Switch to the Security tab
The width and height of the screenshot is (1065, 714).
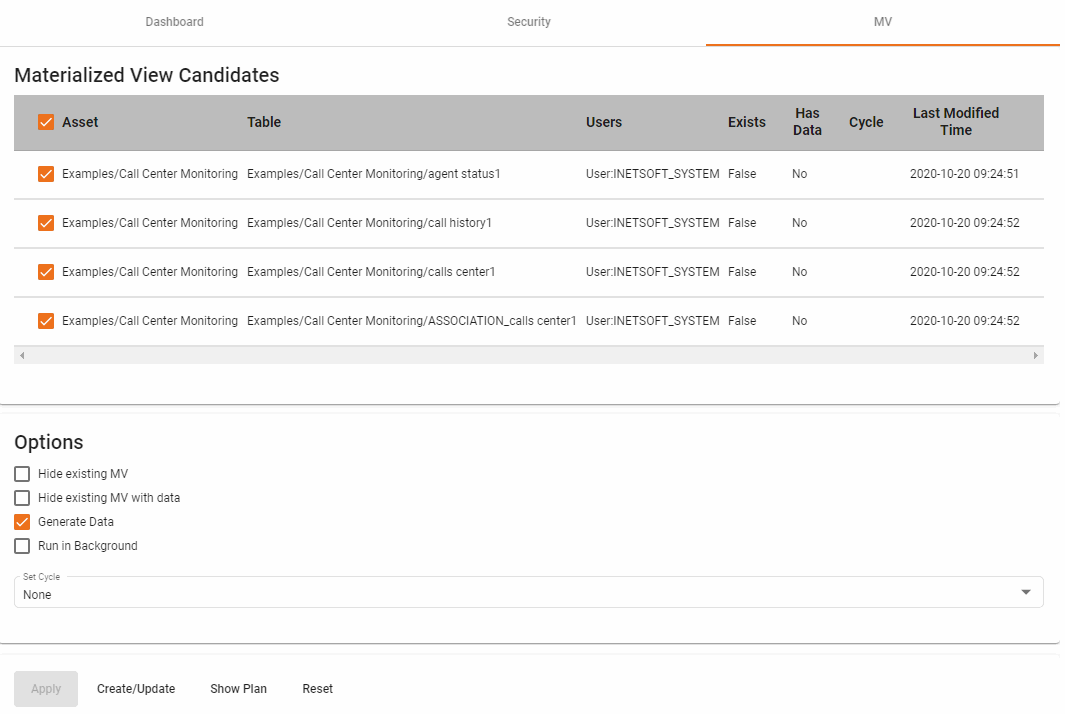click(x=528, y=21)
